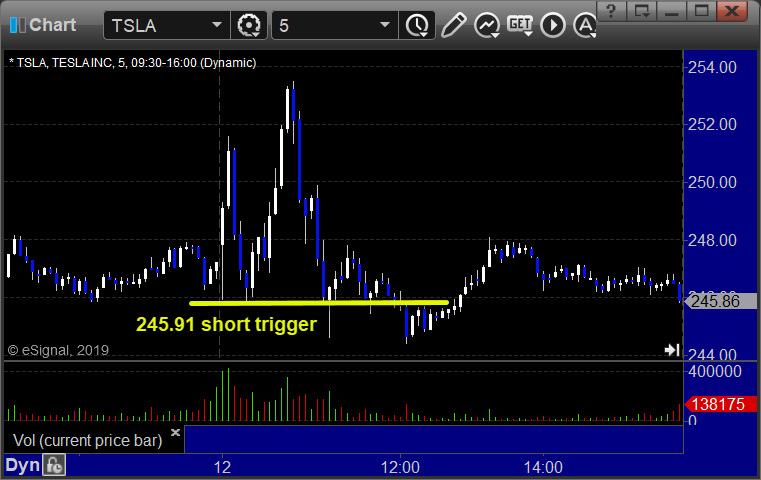Click the help question mark button
This screenshot has width=761, height=480.
click(611, 11)
